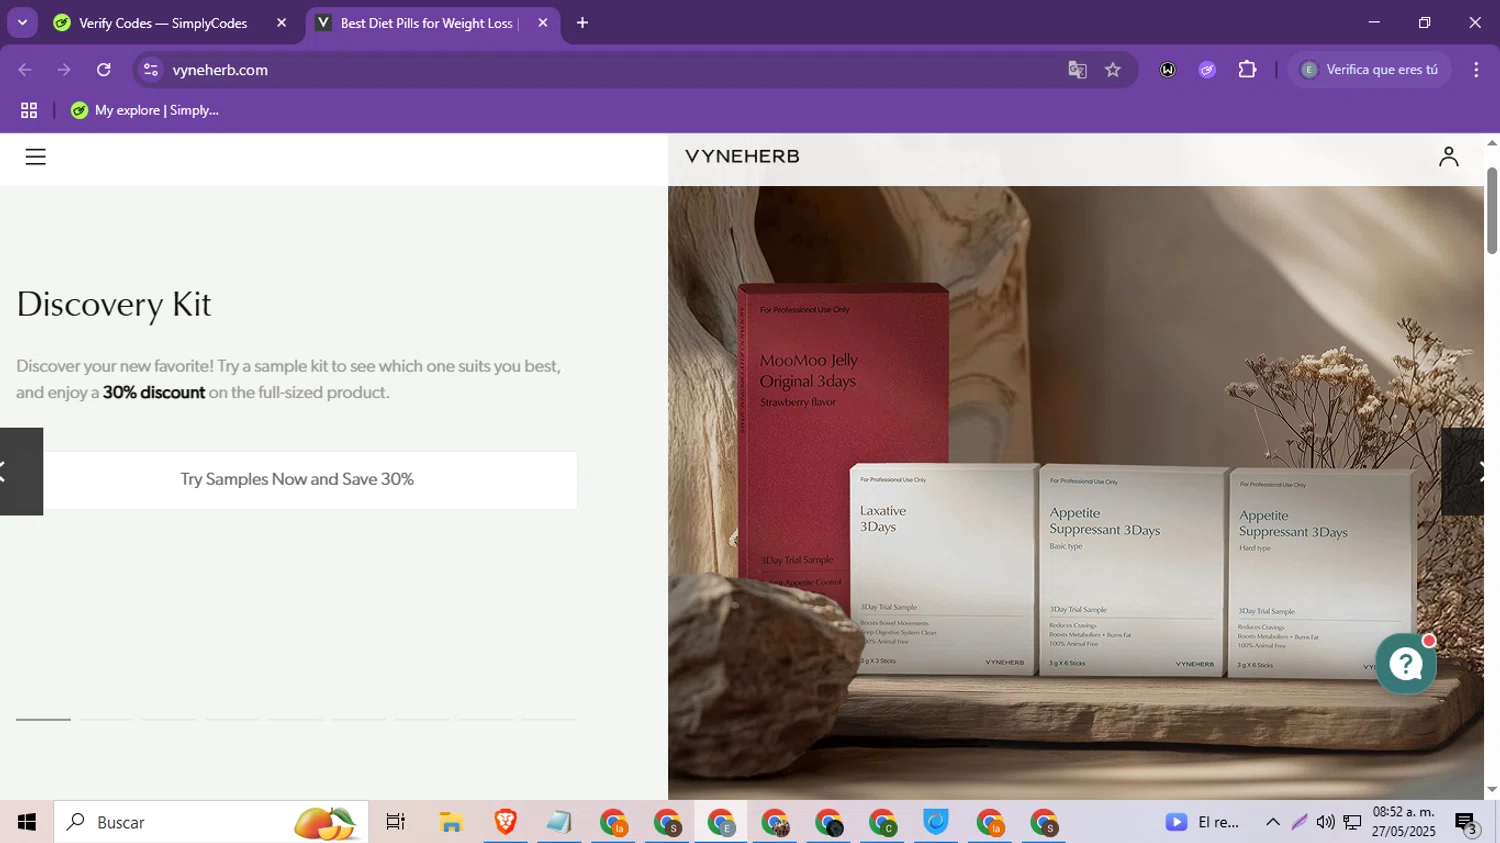
Task: Open the purple round extension icon
Action: point(1207,70)
